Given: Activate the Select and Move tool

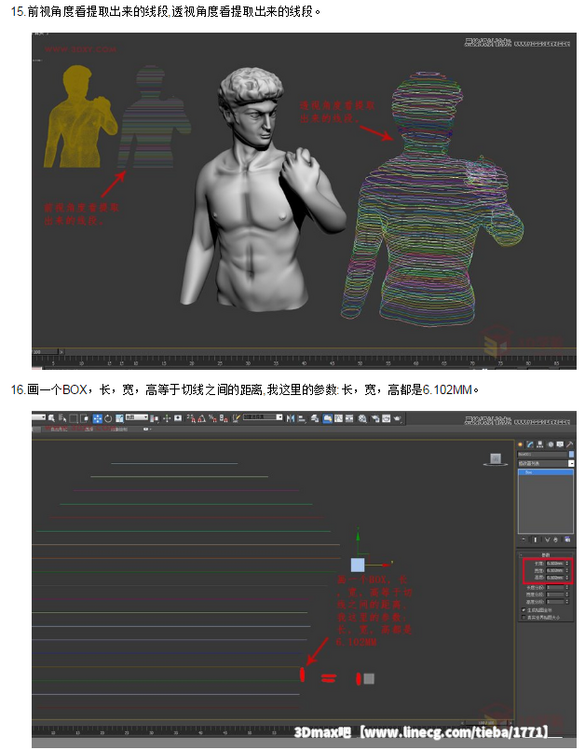Looking at the screenshot, I should pyautogui.click(x=97, y=418).
